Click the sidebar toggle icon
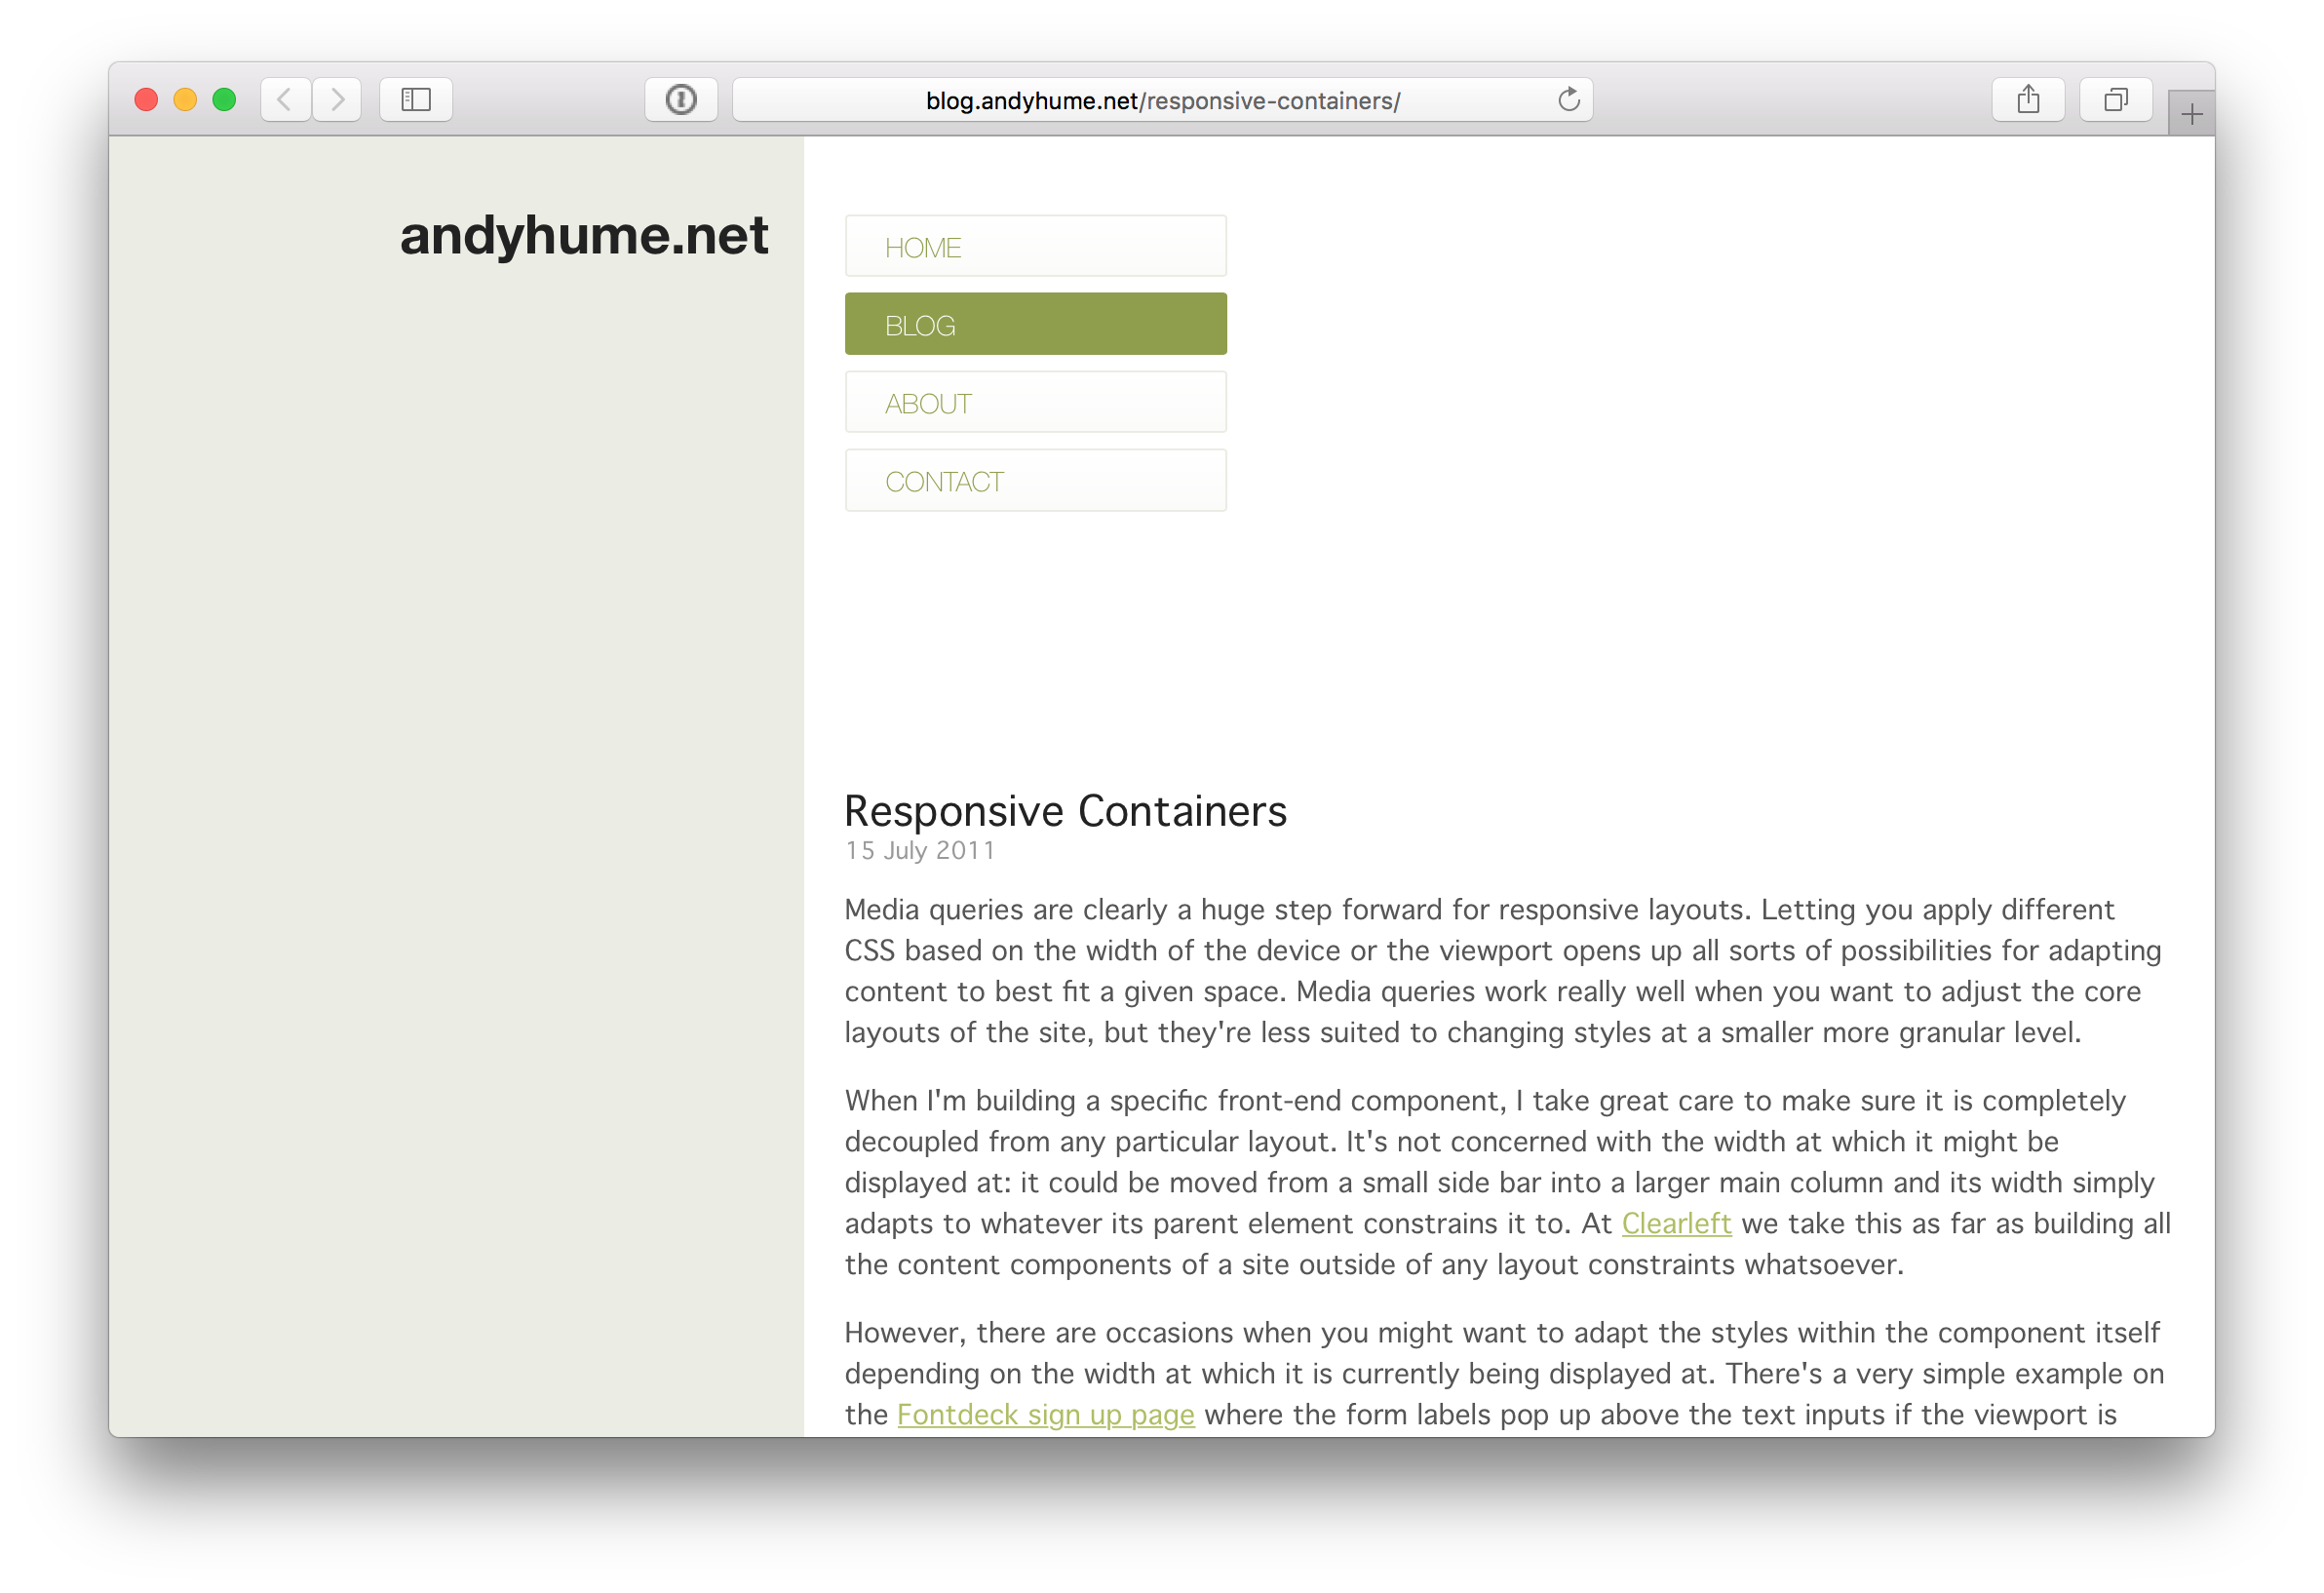Screen dimensions: 2324x1593 418,98
